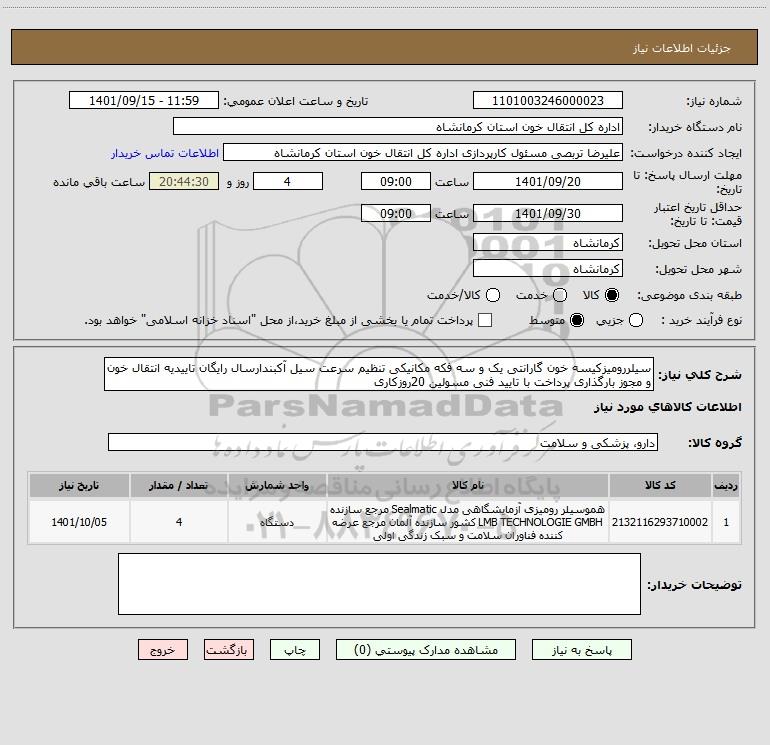Select the کالا/خدمت radio button
The width and height of the screenshot is (770, 745).
(493, 295)
